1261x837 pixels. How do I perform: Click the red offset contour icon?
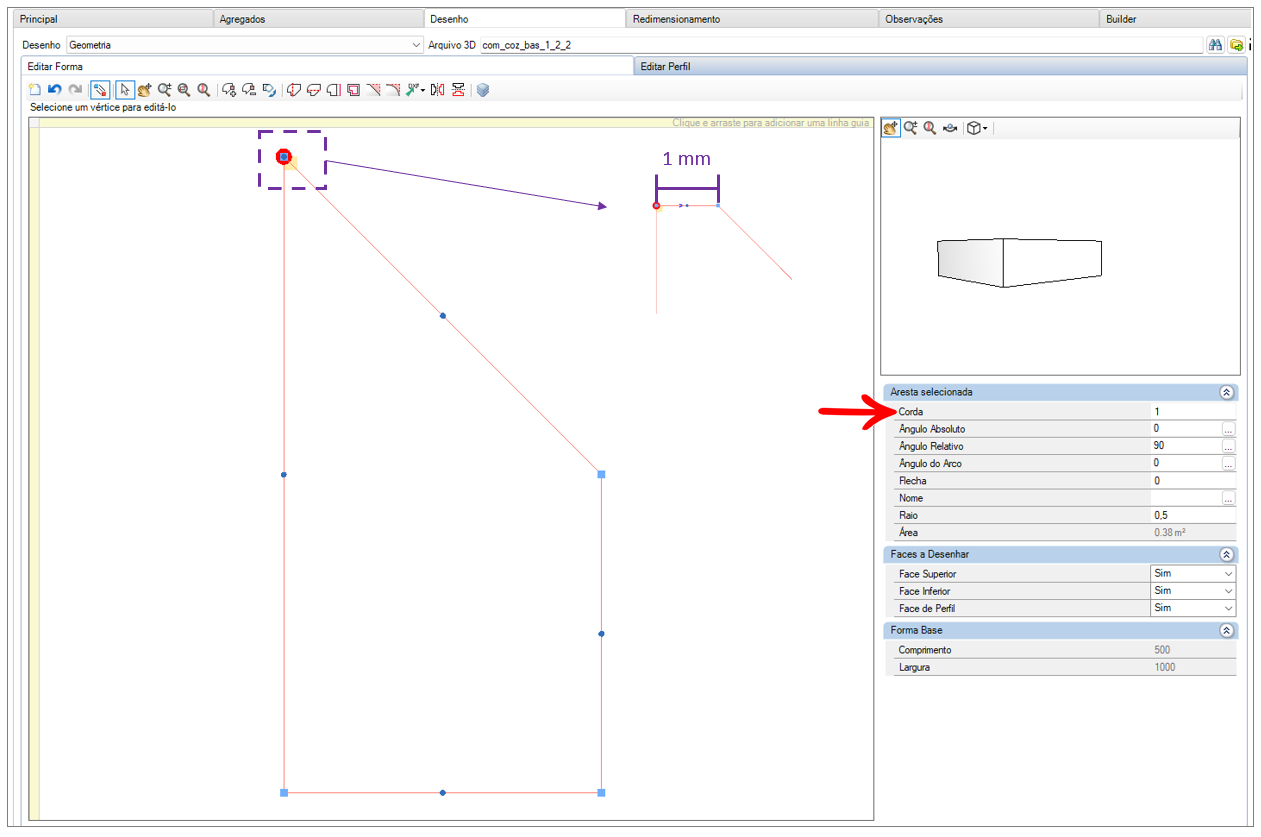[354, 90]
